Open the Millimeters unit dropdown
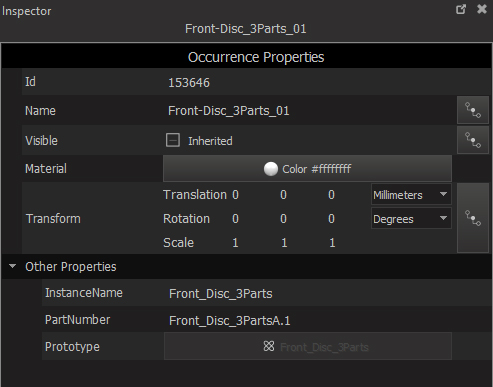This screenshot has width=493, height=387. click(411, 195)
